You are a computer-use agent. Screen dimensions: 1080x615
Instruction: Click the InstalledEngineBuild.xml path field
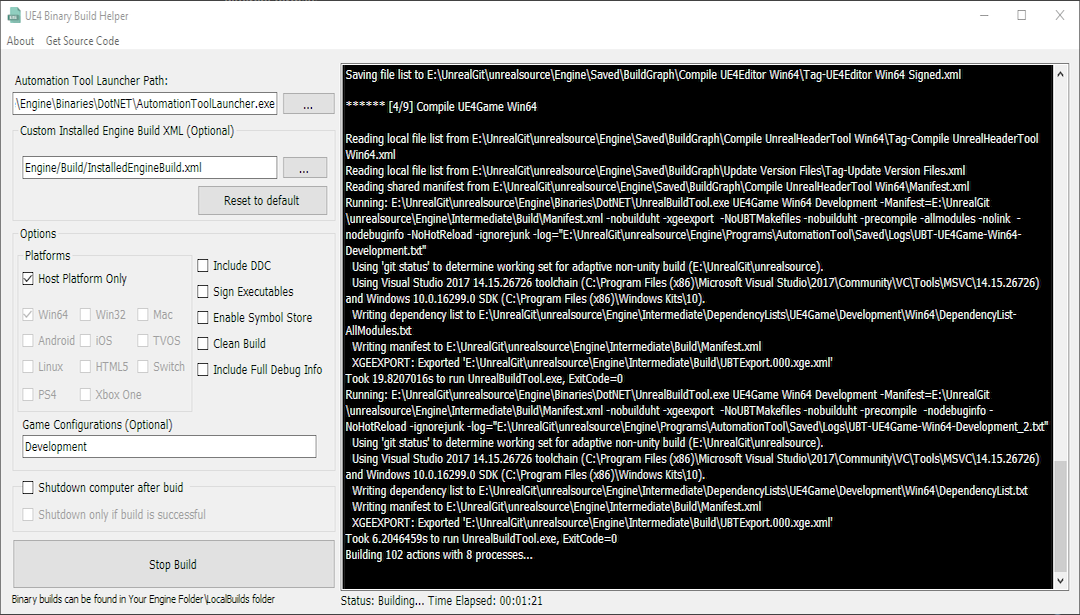pyautogui.click(x=149, y=167)
